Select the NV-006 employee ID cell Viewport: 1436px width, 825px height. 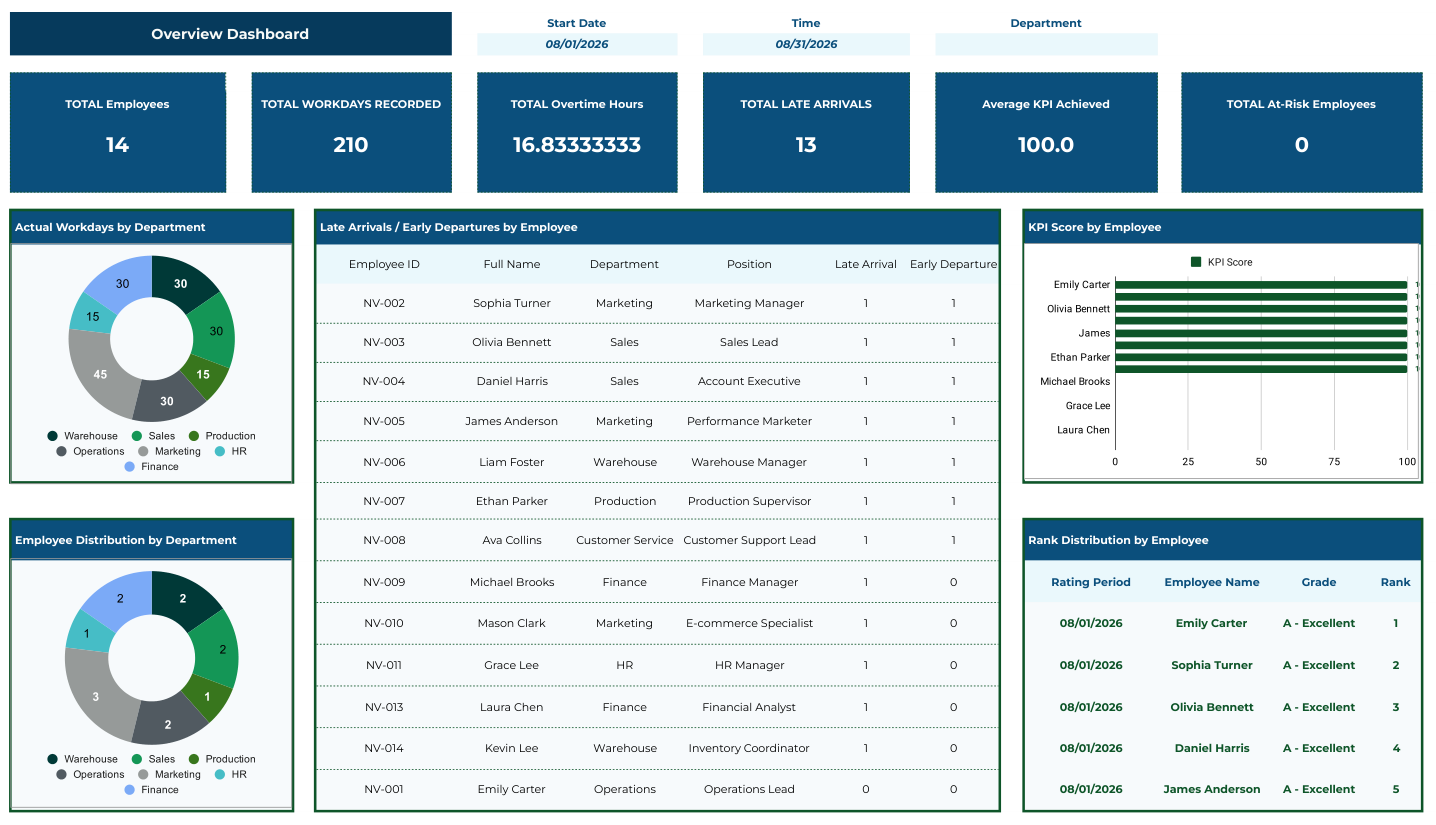point(384,462)
